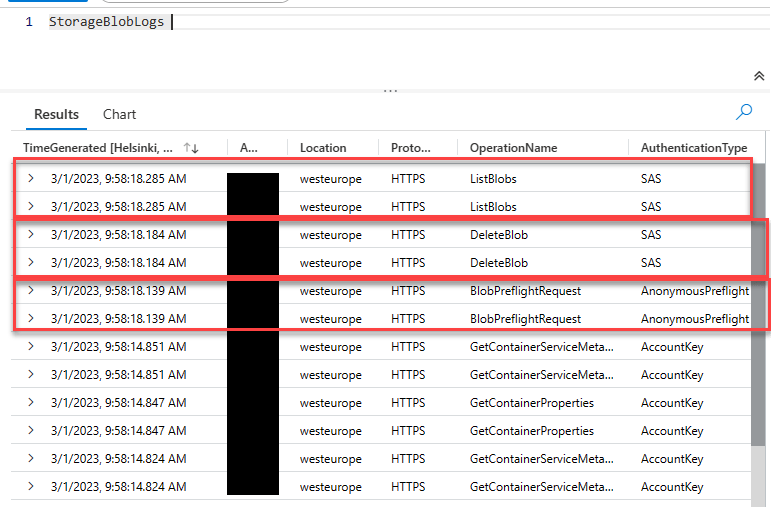Viewport: 771px width, 507px height.
Task: Click the OperationName column header
Action: (x=513, y=148)
